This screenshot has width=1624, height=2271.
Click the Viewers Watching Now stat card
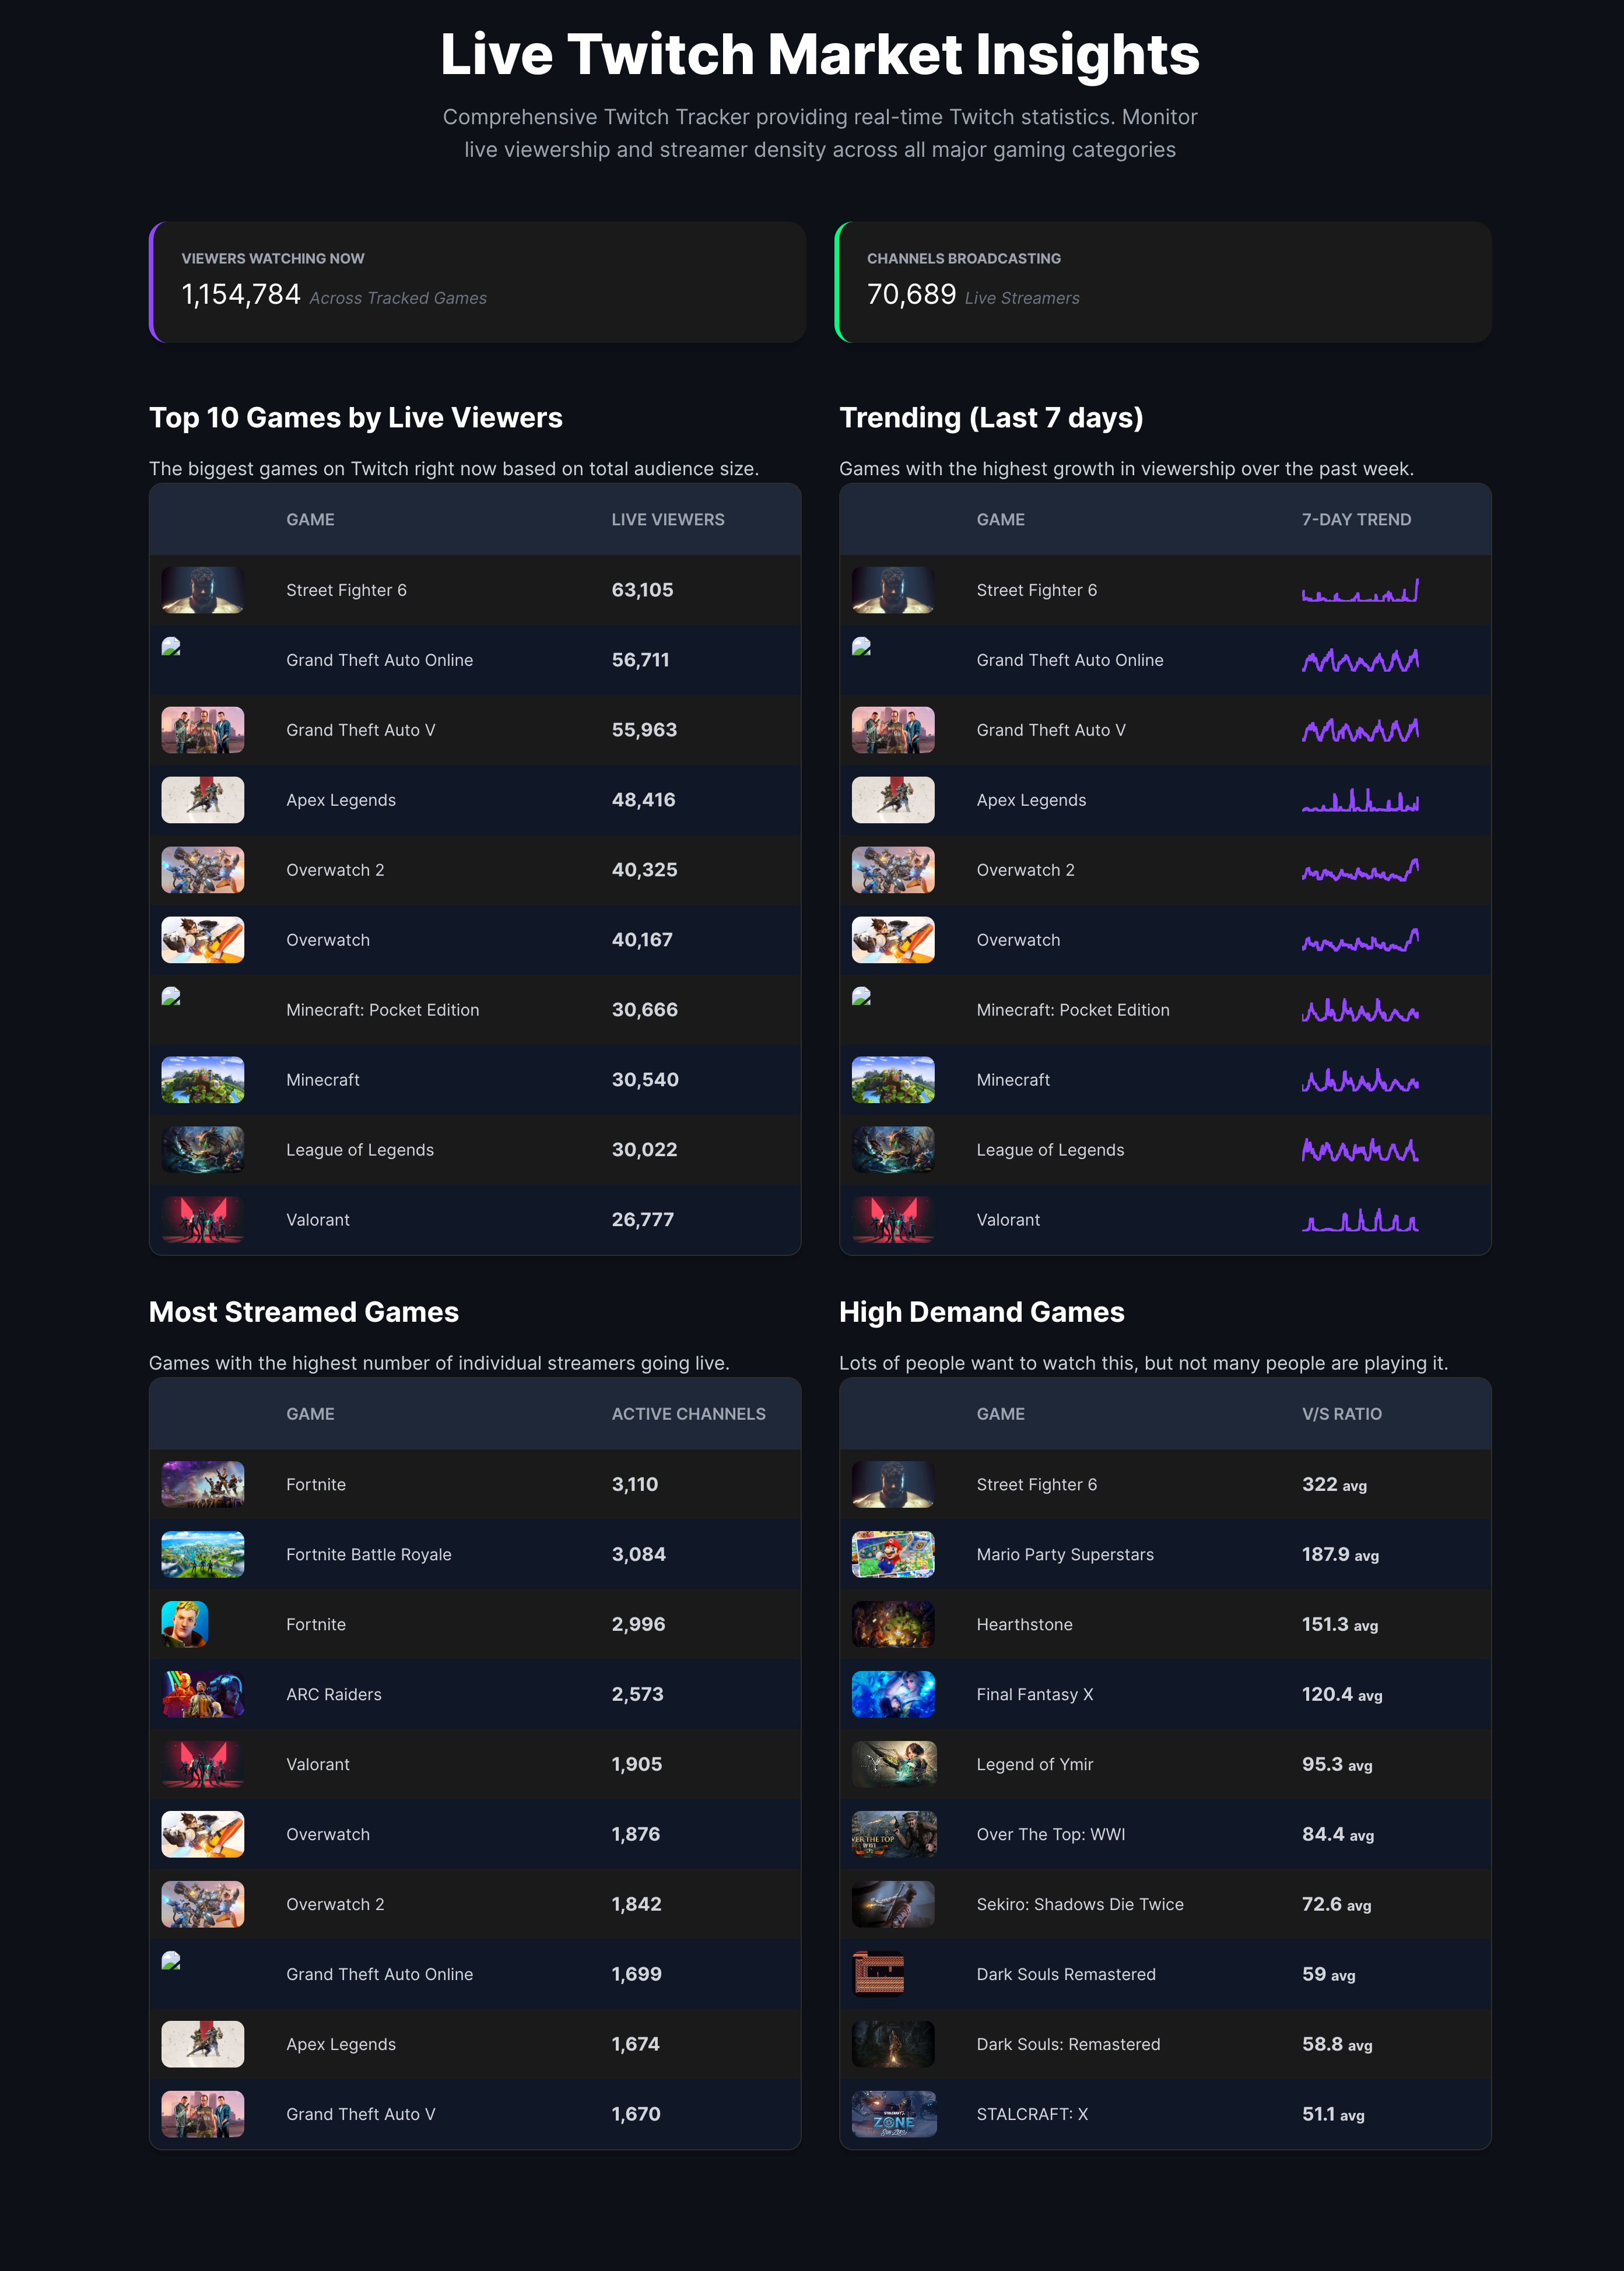(x=477, y=282)
